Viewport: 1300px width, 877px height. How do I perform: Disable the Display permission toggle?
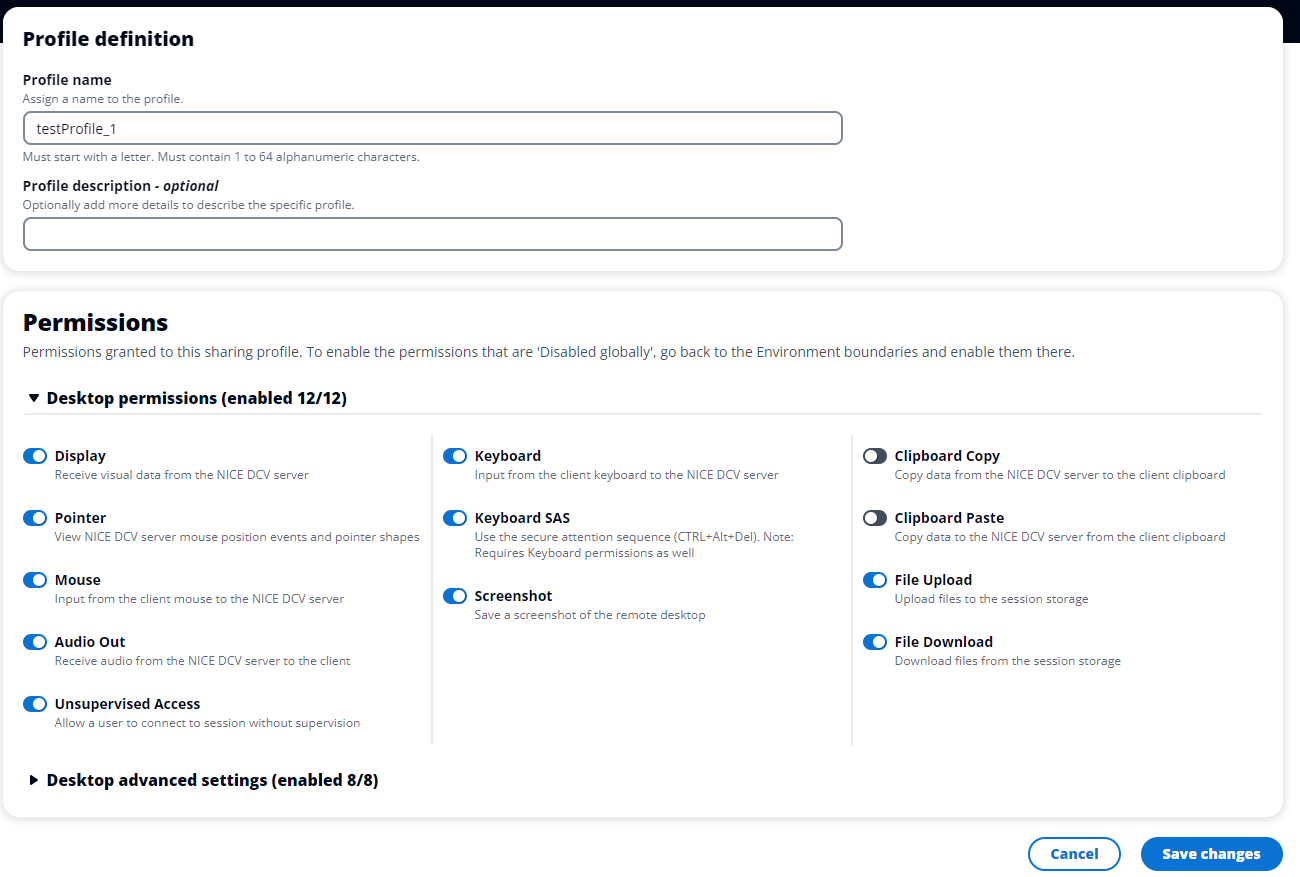tap(35, 456)
